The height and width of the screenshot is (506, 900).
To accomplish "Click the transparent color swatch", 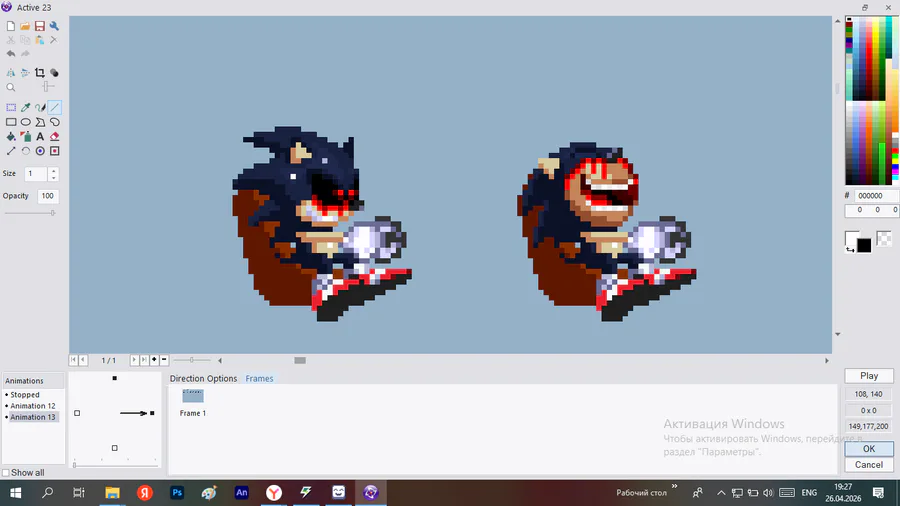I will click(885, 238).
